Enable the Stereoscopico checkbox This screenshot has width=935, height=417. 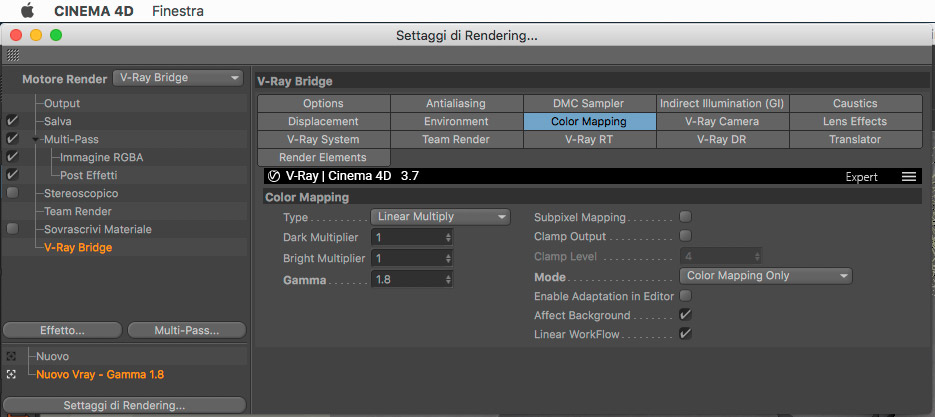(13, 193)
